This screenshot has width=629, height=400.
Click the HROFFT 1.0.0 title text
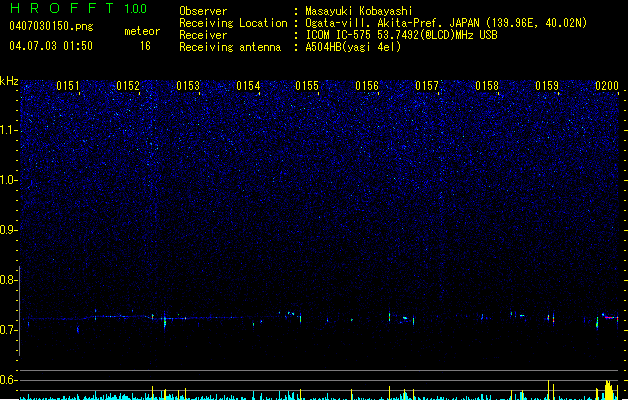tap(79, 8)
